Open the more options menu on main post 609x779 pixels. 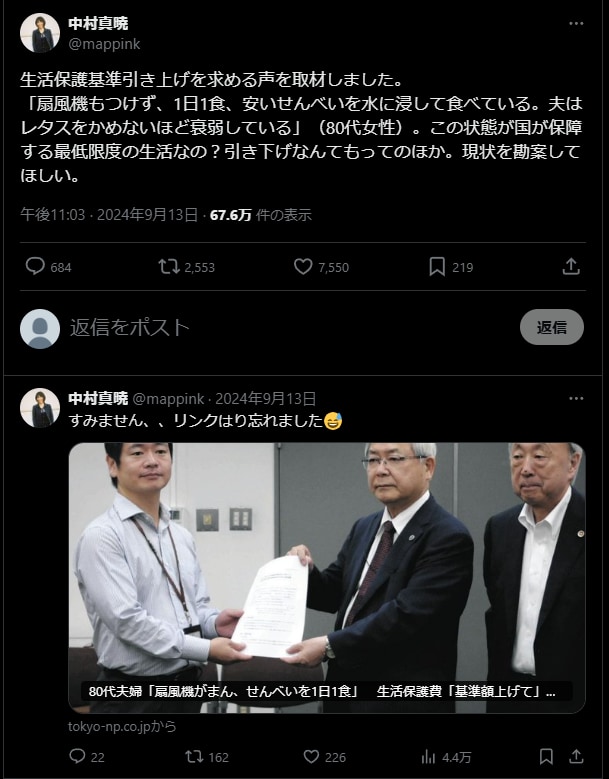coord(576,23)
